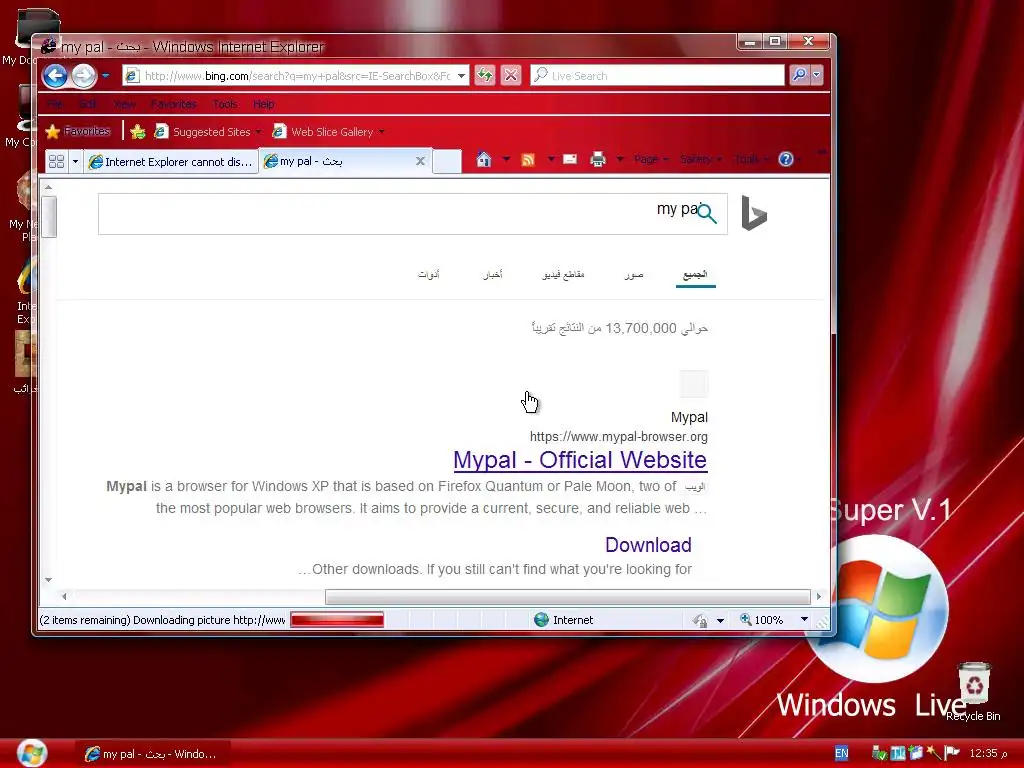
Task: Stop loading with the red X icon
Action: (511, 76)
